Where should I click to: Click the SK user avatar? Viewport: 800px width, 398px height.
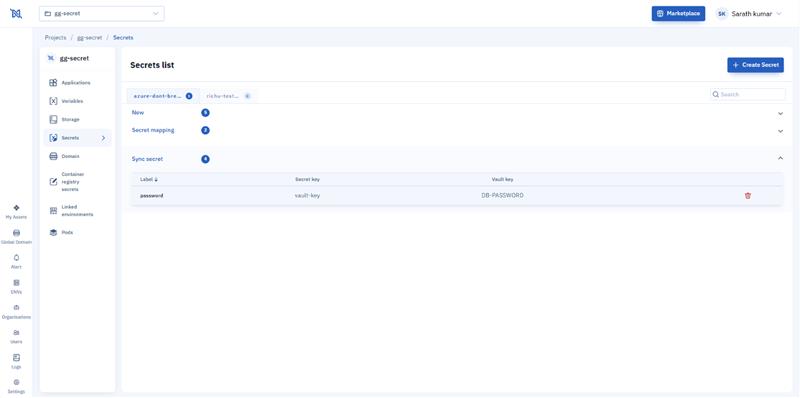[721, 14]
